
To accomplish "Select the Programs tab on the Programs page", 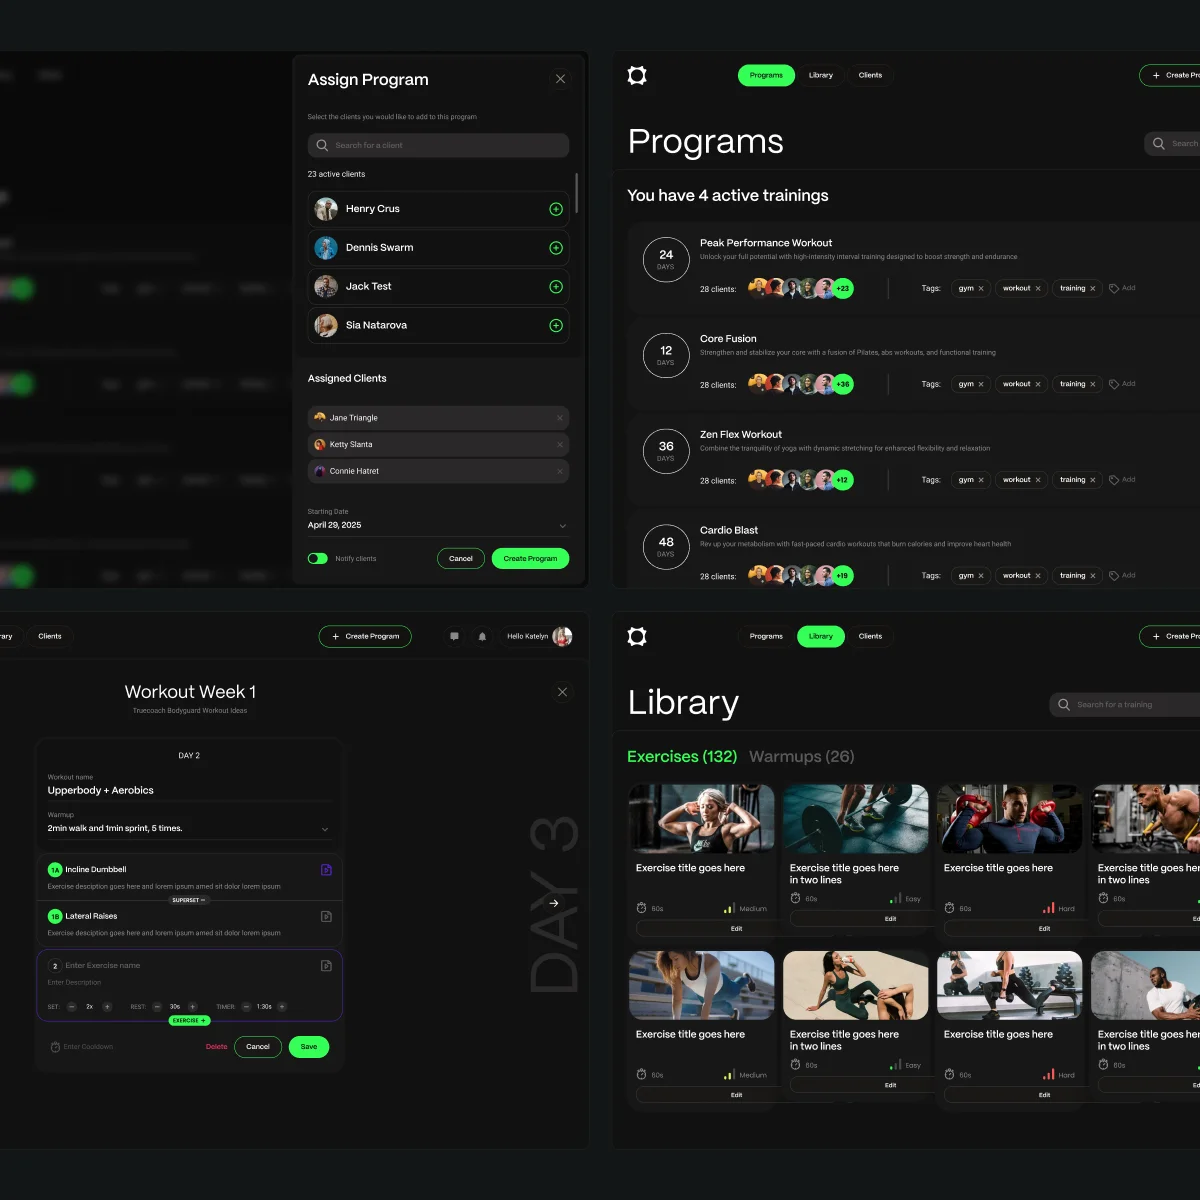I will [766, 75].
